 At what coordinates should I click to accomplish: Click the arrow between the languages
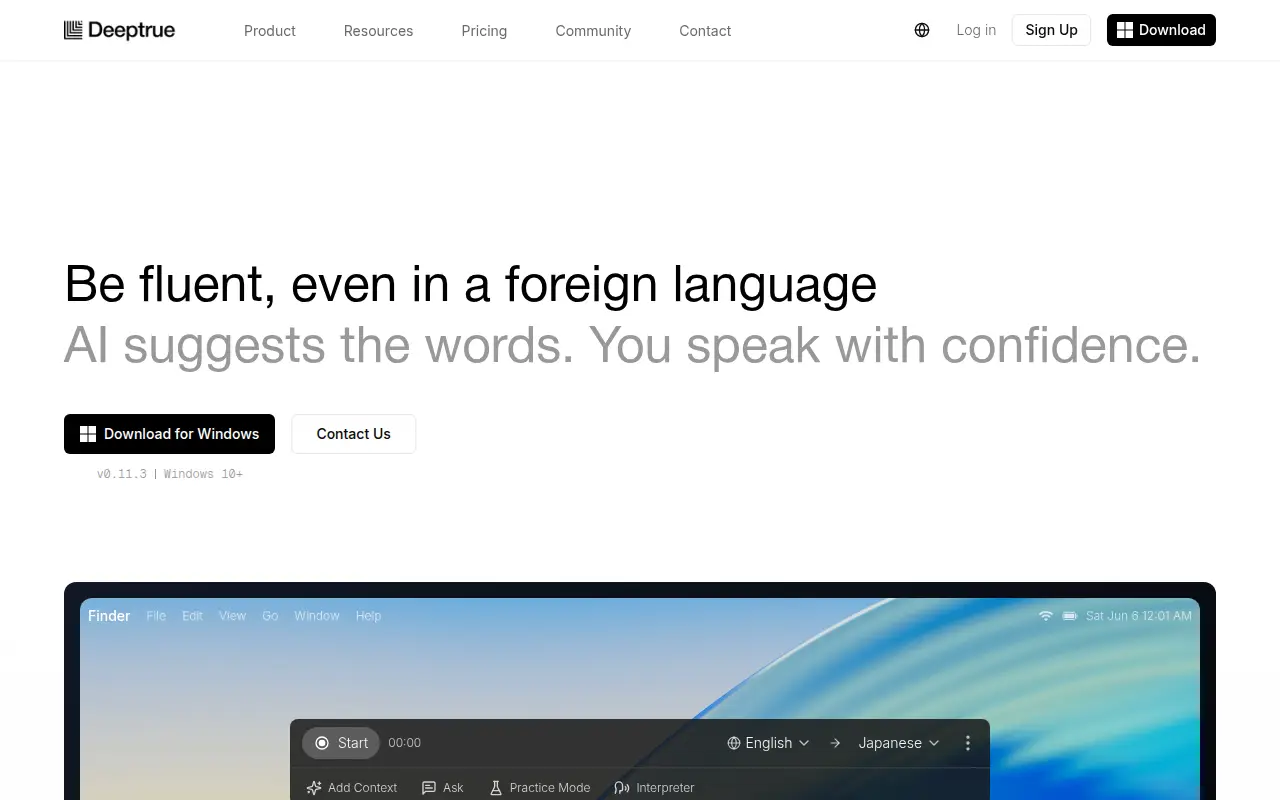[835, 743]
